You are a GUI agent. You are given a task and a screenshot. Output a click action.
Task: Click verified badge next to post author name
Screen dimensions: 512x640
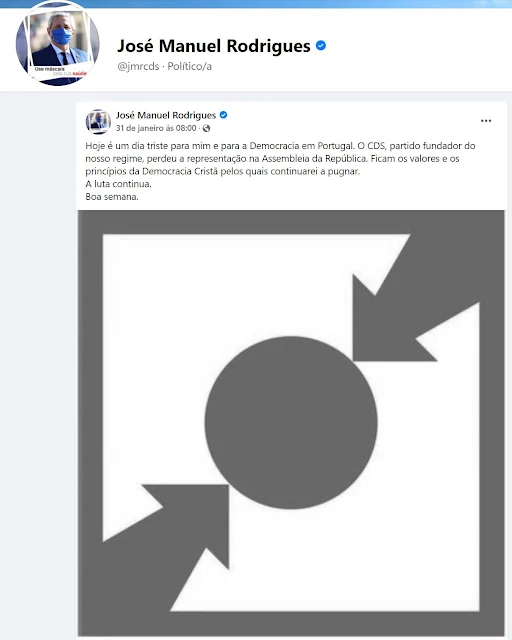click(223, 115)
